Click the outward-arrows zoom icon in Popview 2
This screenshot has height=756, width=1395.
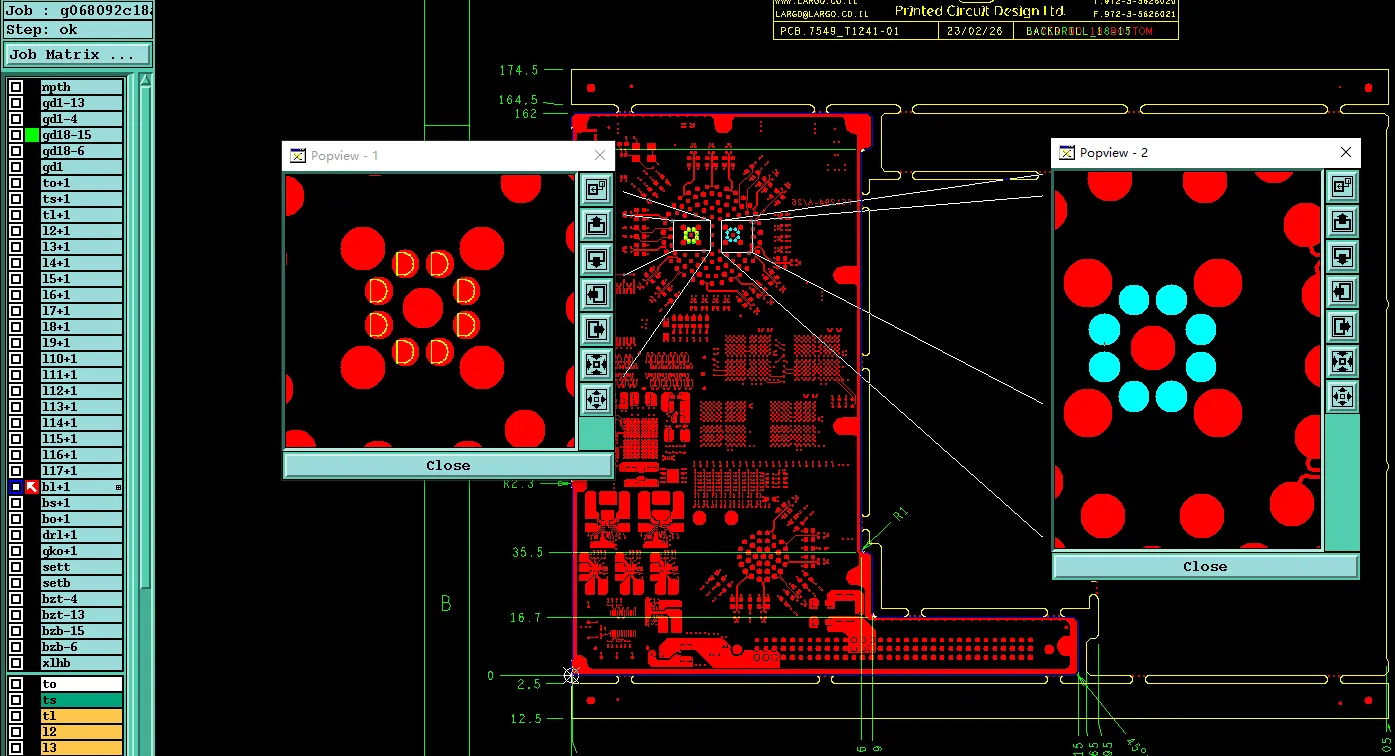(x=1342, y=396)
